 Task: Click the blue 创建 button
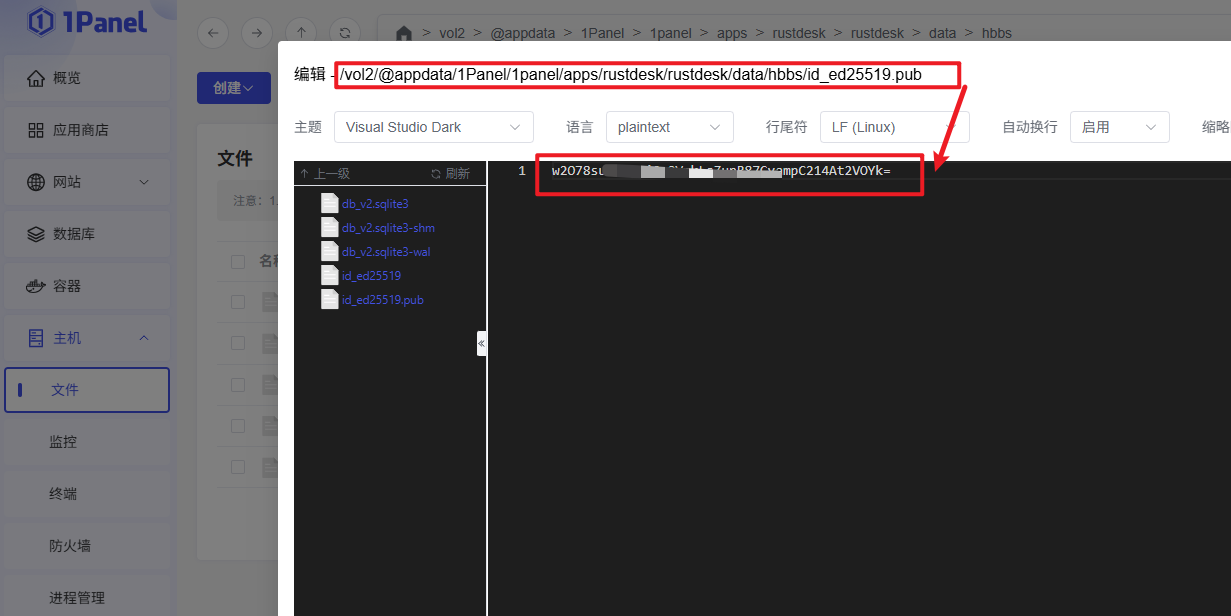tap(233, 87)
